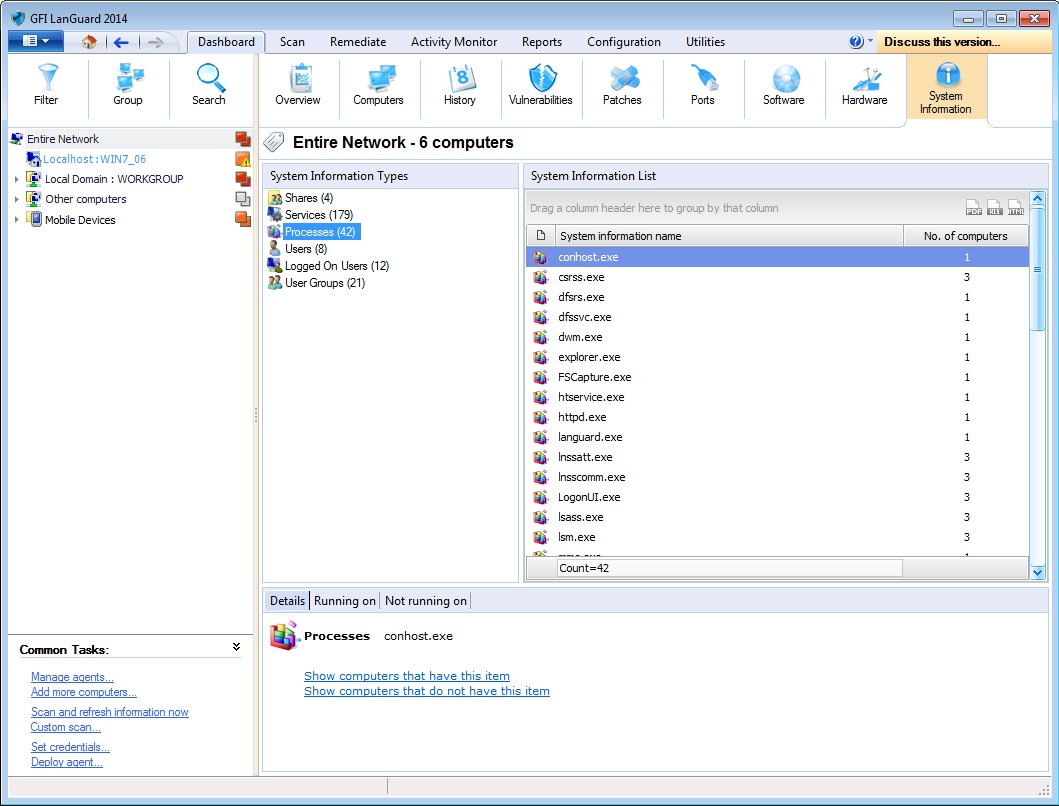This screenshot has height=806, width=1059.
Task: Select Entire Network in the tree
Action: [63, 139]
